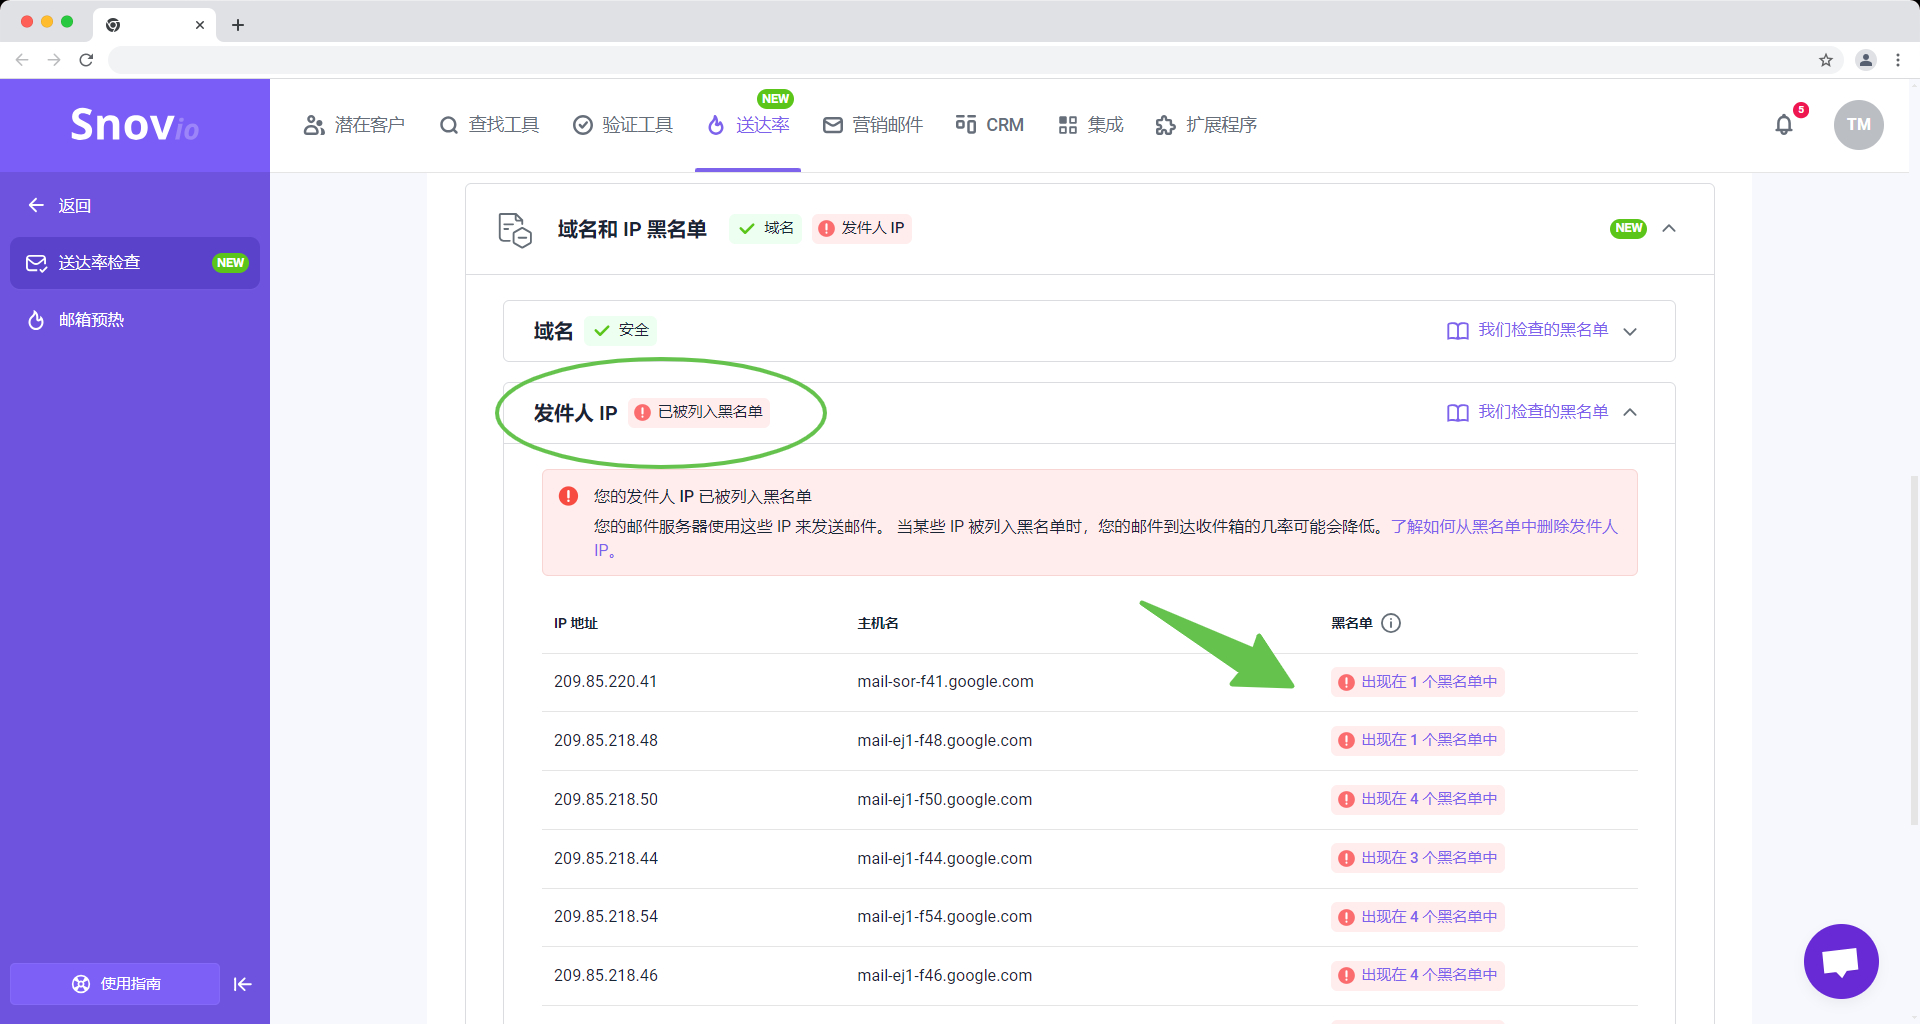Select hostname mail-sor-f41.google.com
Image resolution: width=1920 pixels, height=1024 pixels.
[x=945, y=682]
